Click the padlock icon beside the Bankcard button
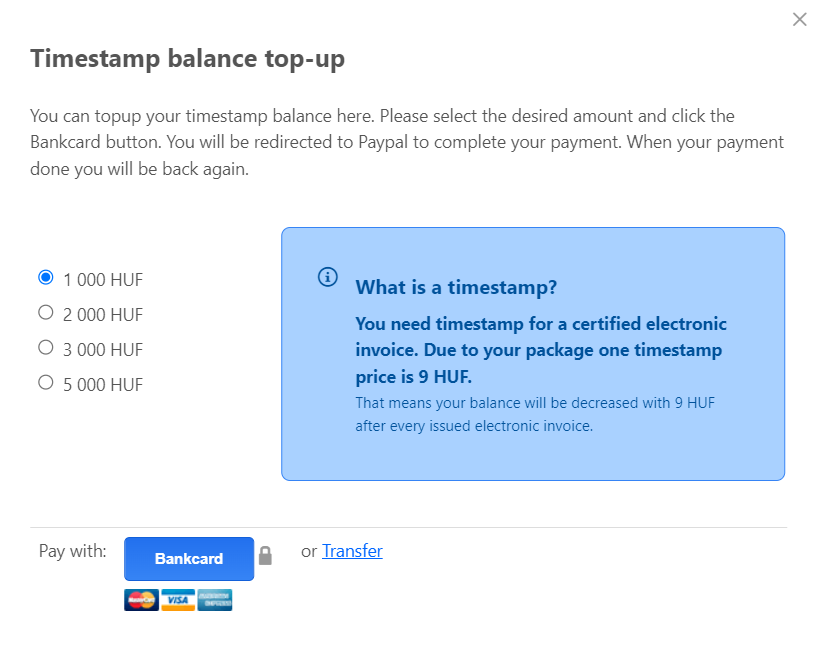Viewport: 818px width, 646px height. (x=265, y=559)
